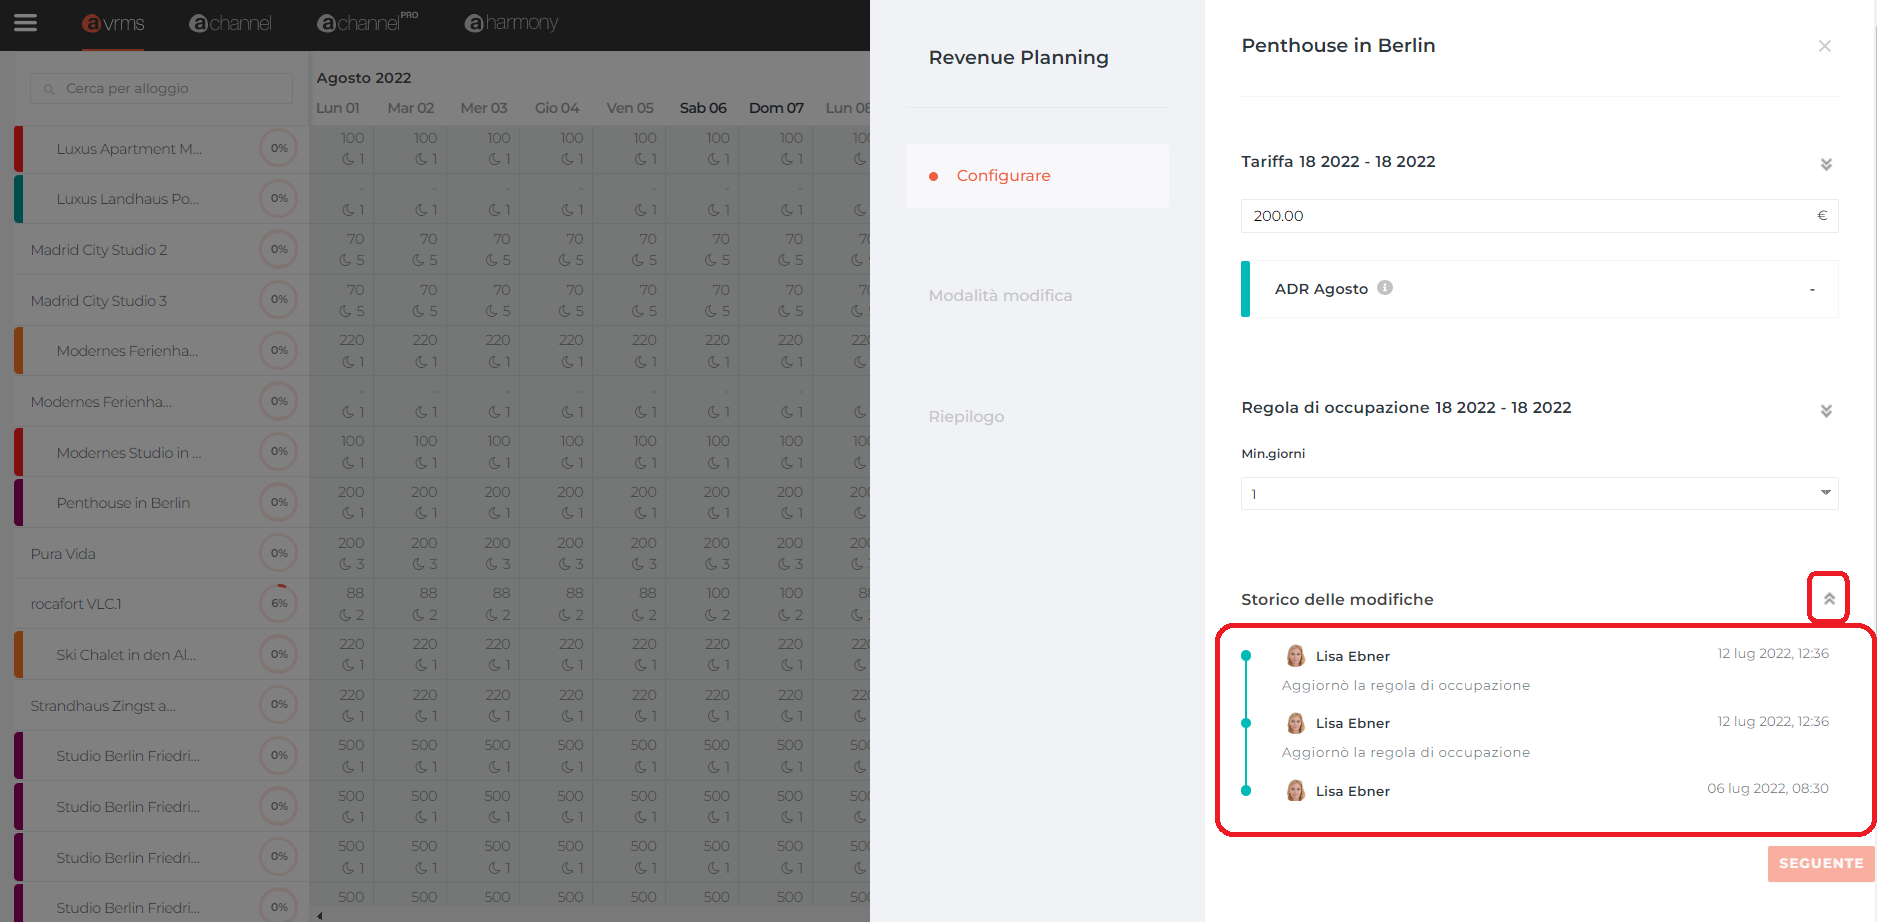Click first Aggiornò la regola di occupazione entry
Image resolution: width=1877 pixels, height=922 pixels.
tap(1405, 685)
